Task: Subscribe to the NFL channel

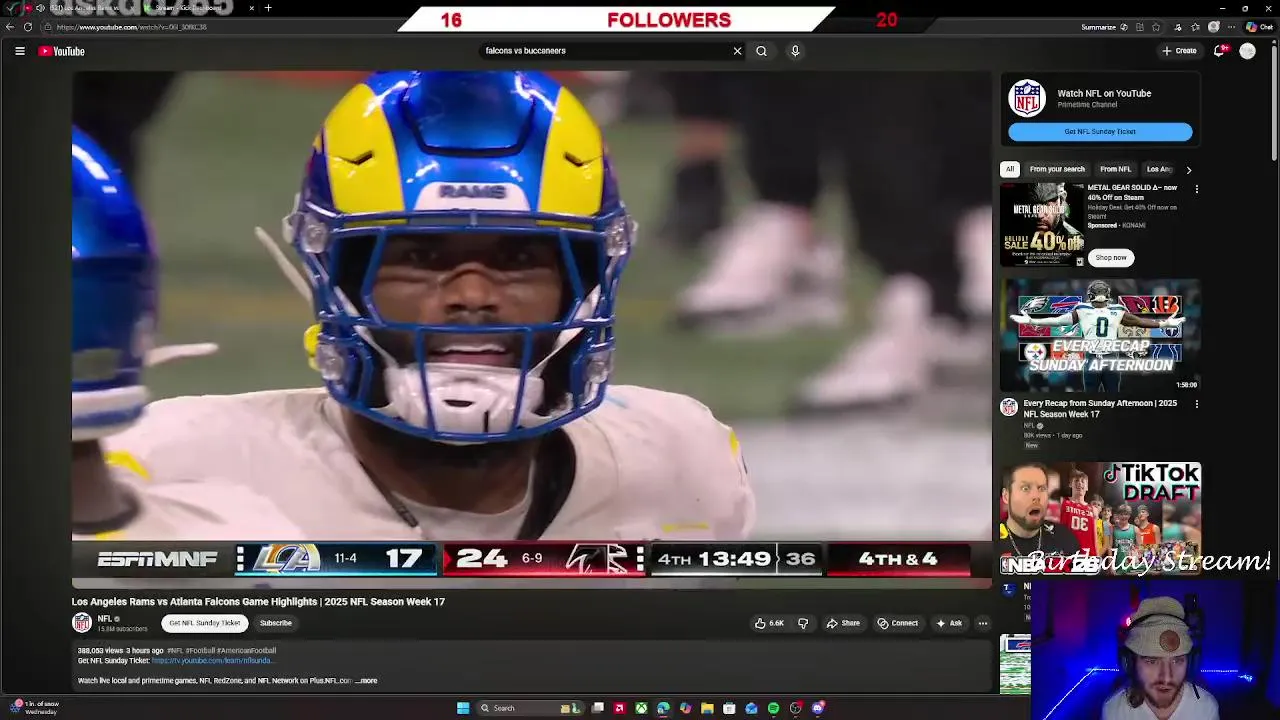Action: 276,623
